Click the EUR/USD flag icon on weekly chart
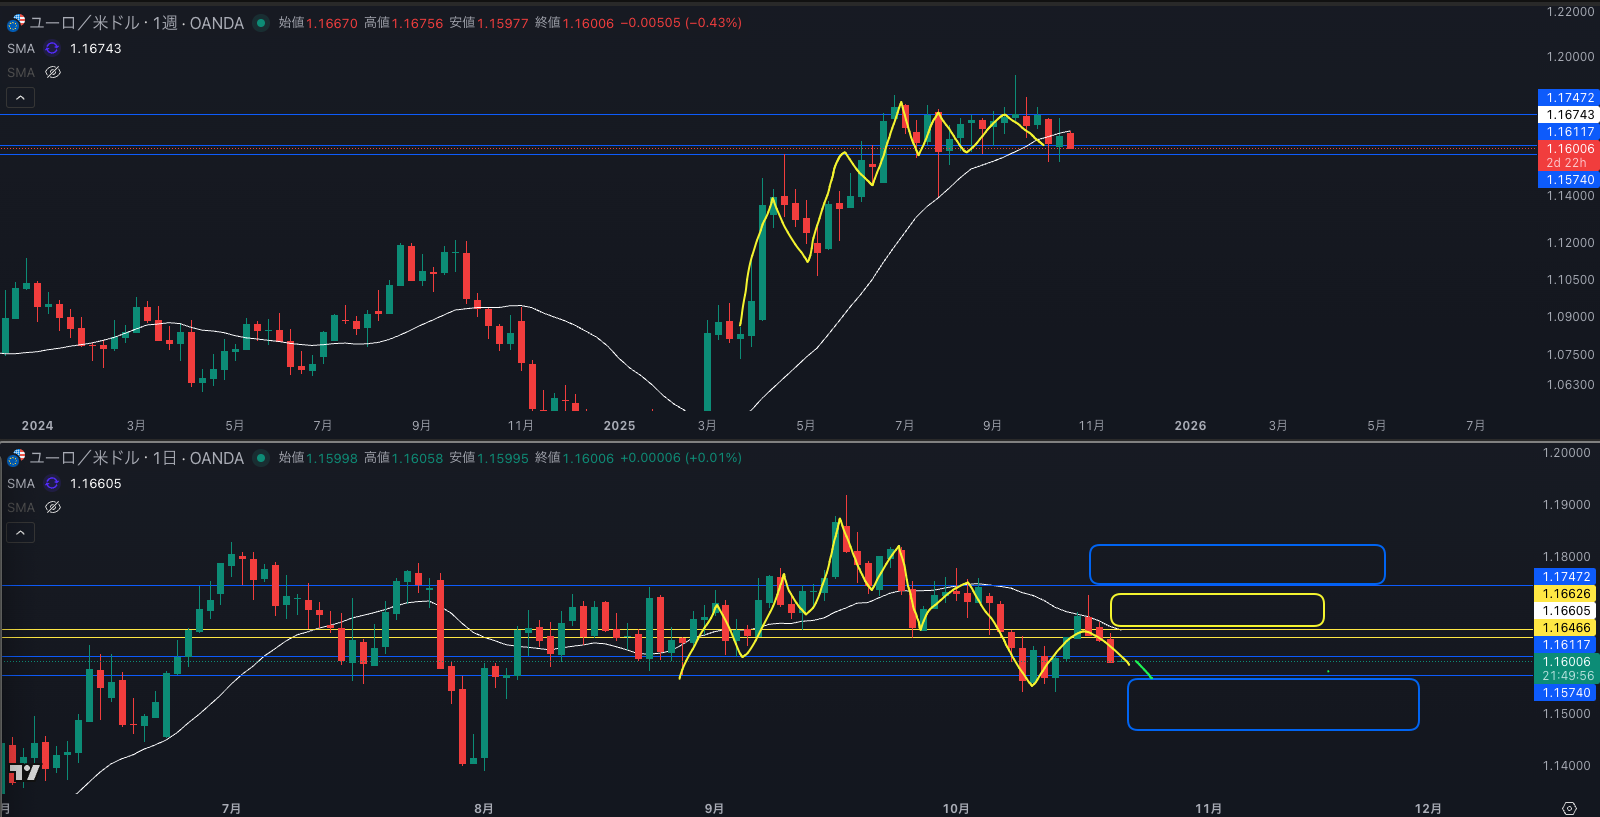This screenshot has height=817, width=1600. tap(16, 22)
